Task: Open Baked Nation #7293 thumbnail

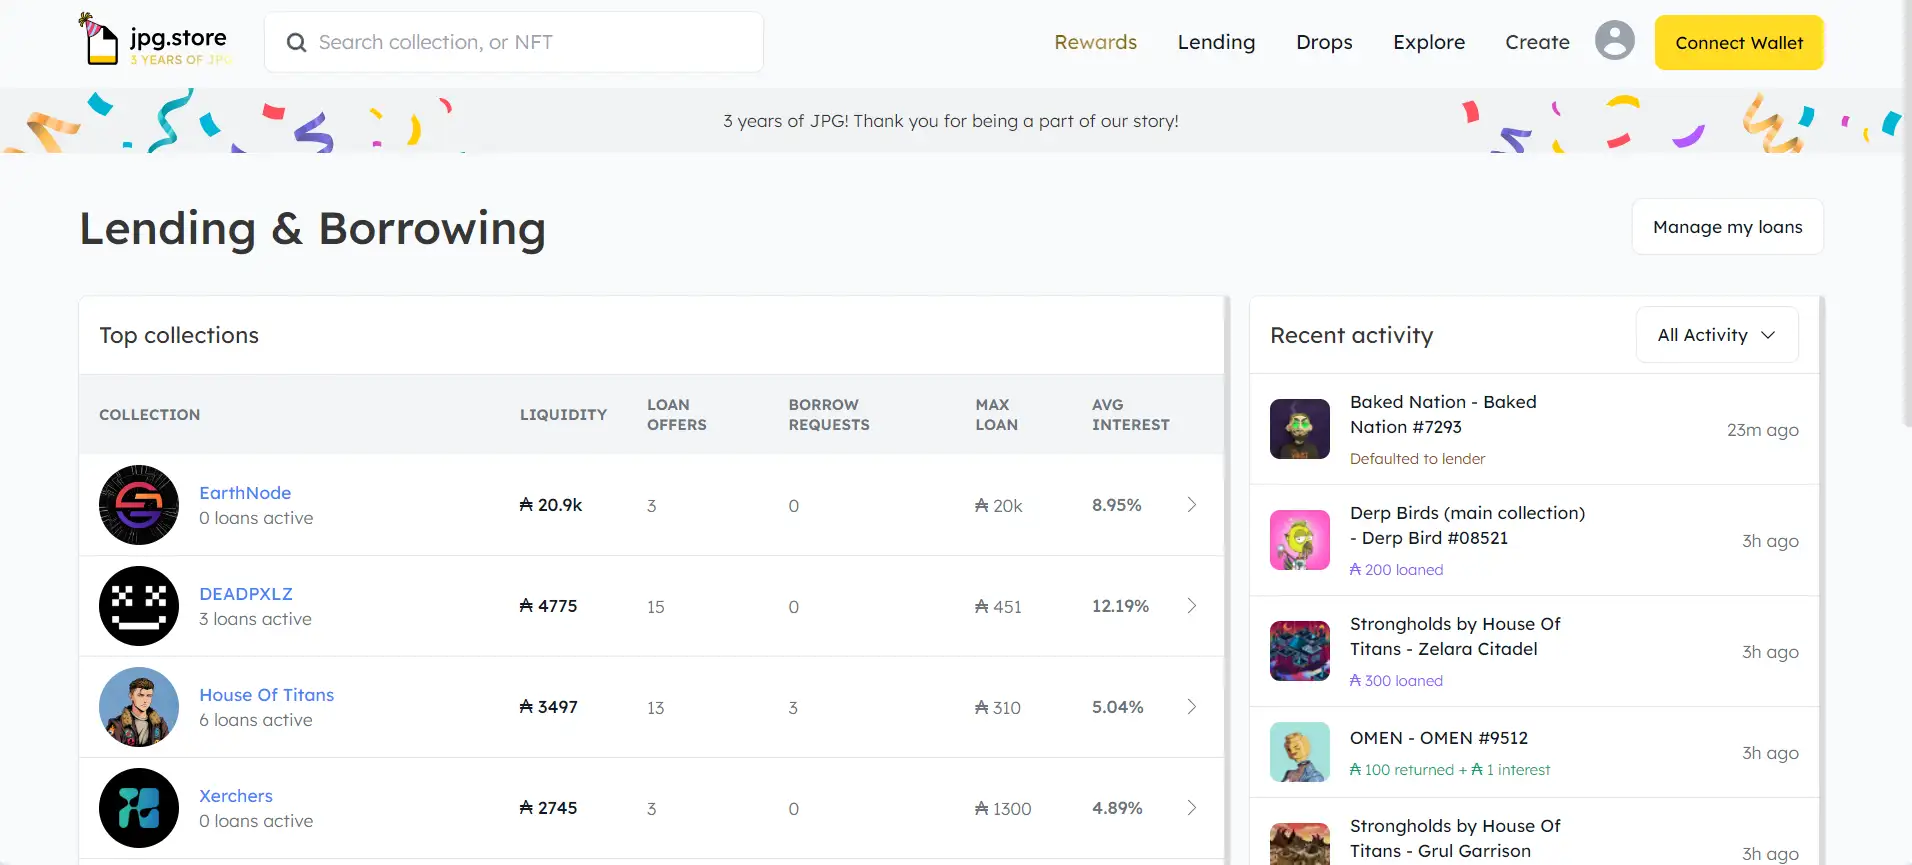Action: [x=1299, y=429]
